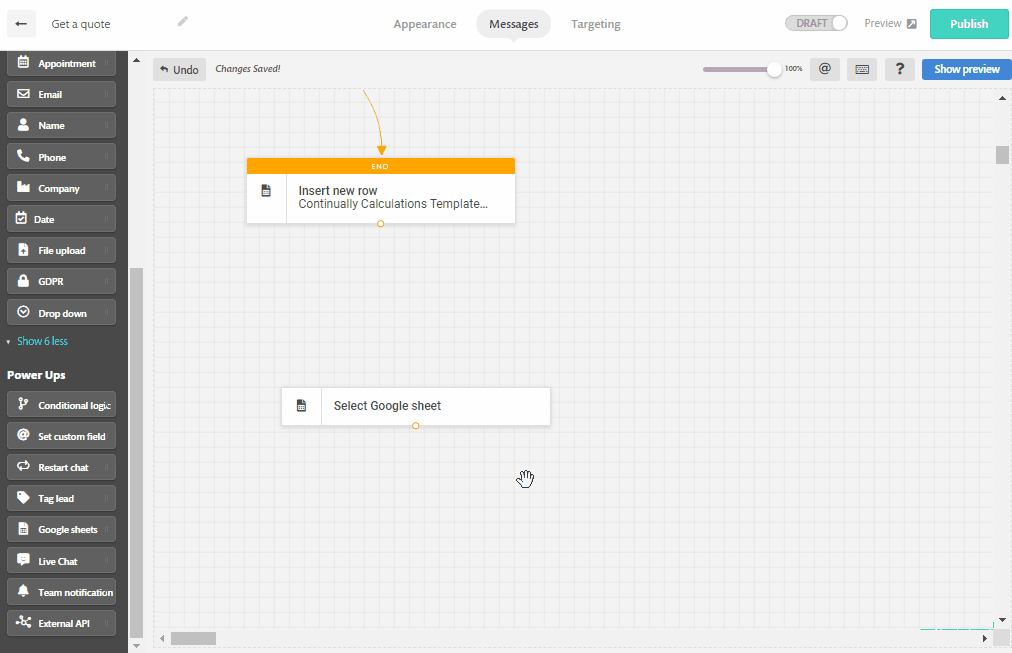
Task: Toggle the DRAFT status switch
Action: click(816, 23)
